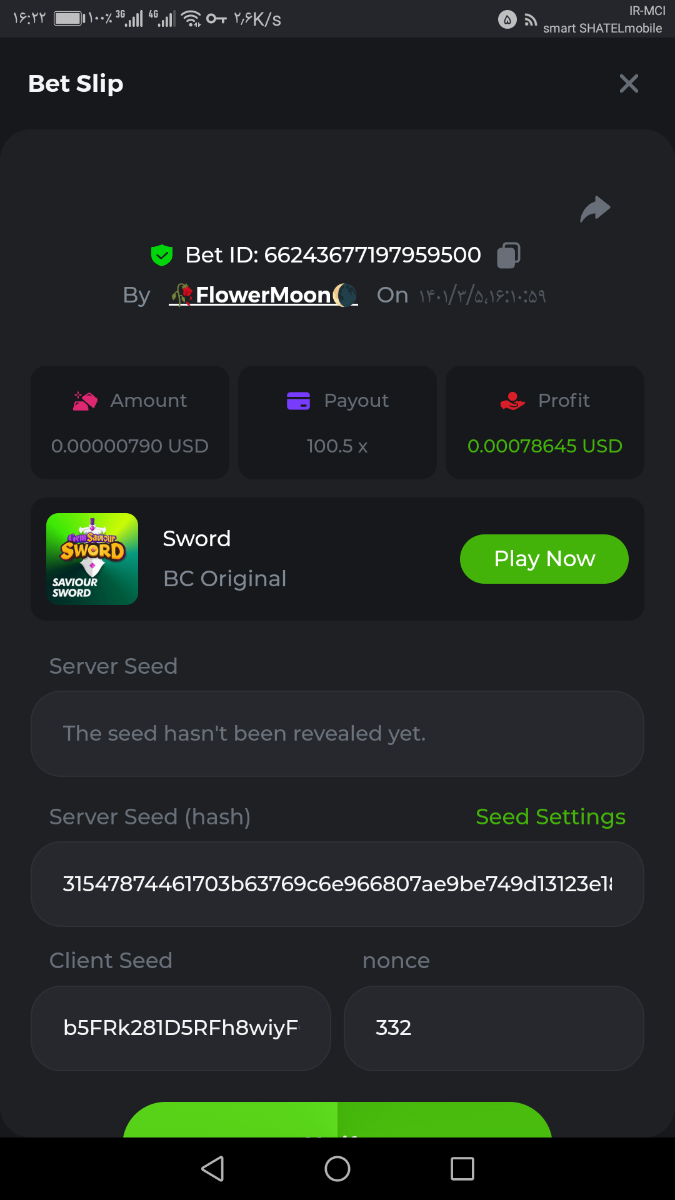Open FlowerMoon user profile link
Image resolution: width=675 pixels, height=1200 pixels.
point(264,295)
